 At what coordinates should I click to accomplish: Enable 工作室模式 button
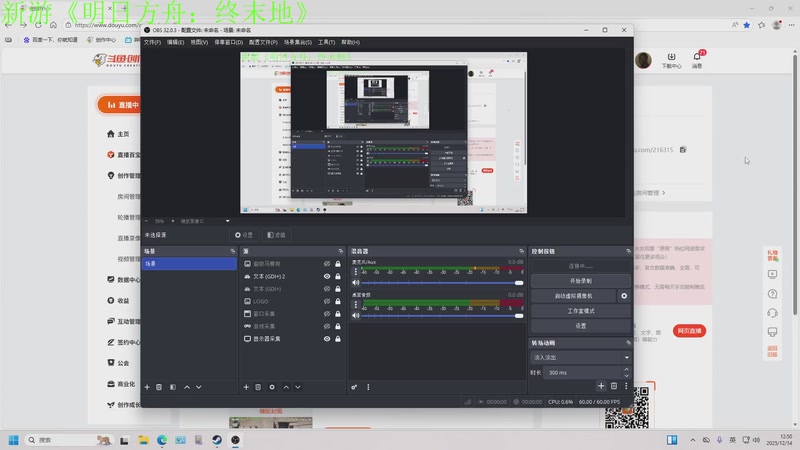click(x=581, y=311)
